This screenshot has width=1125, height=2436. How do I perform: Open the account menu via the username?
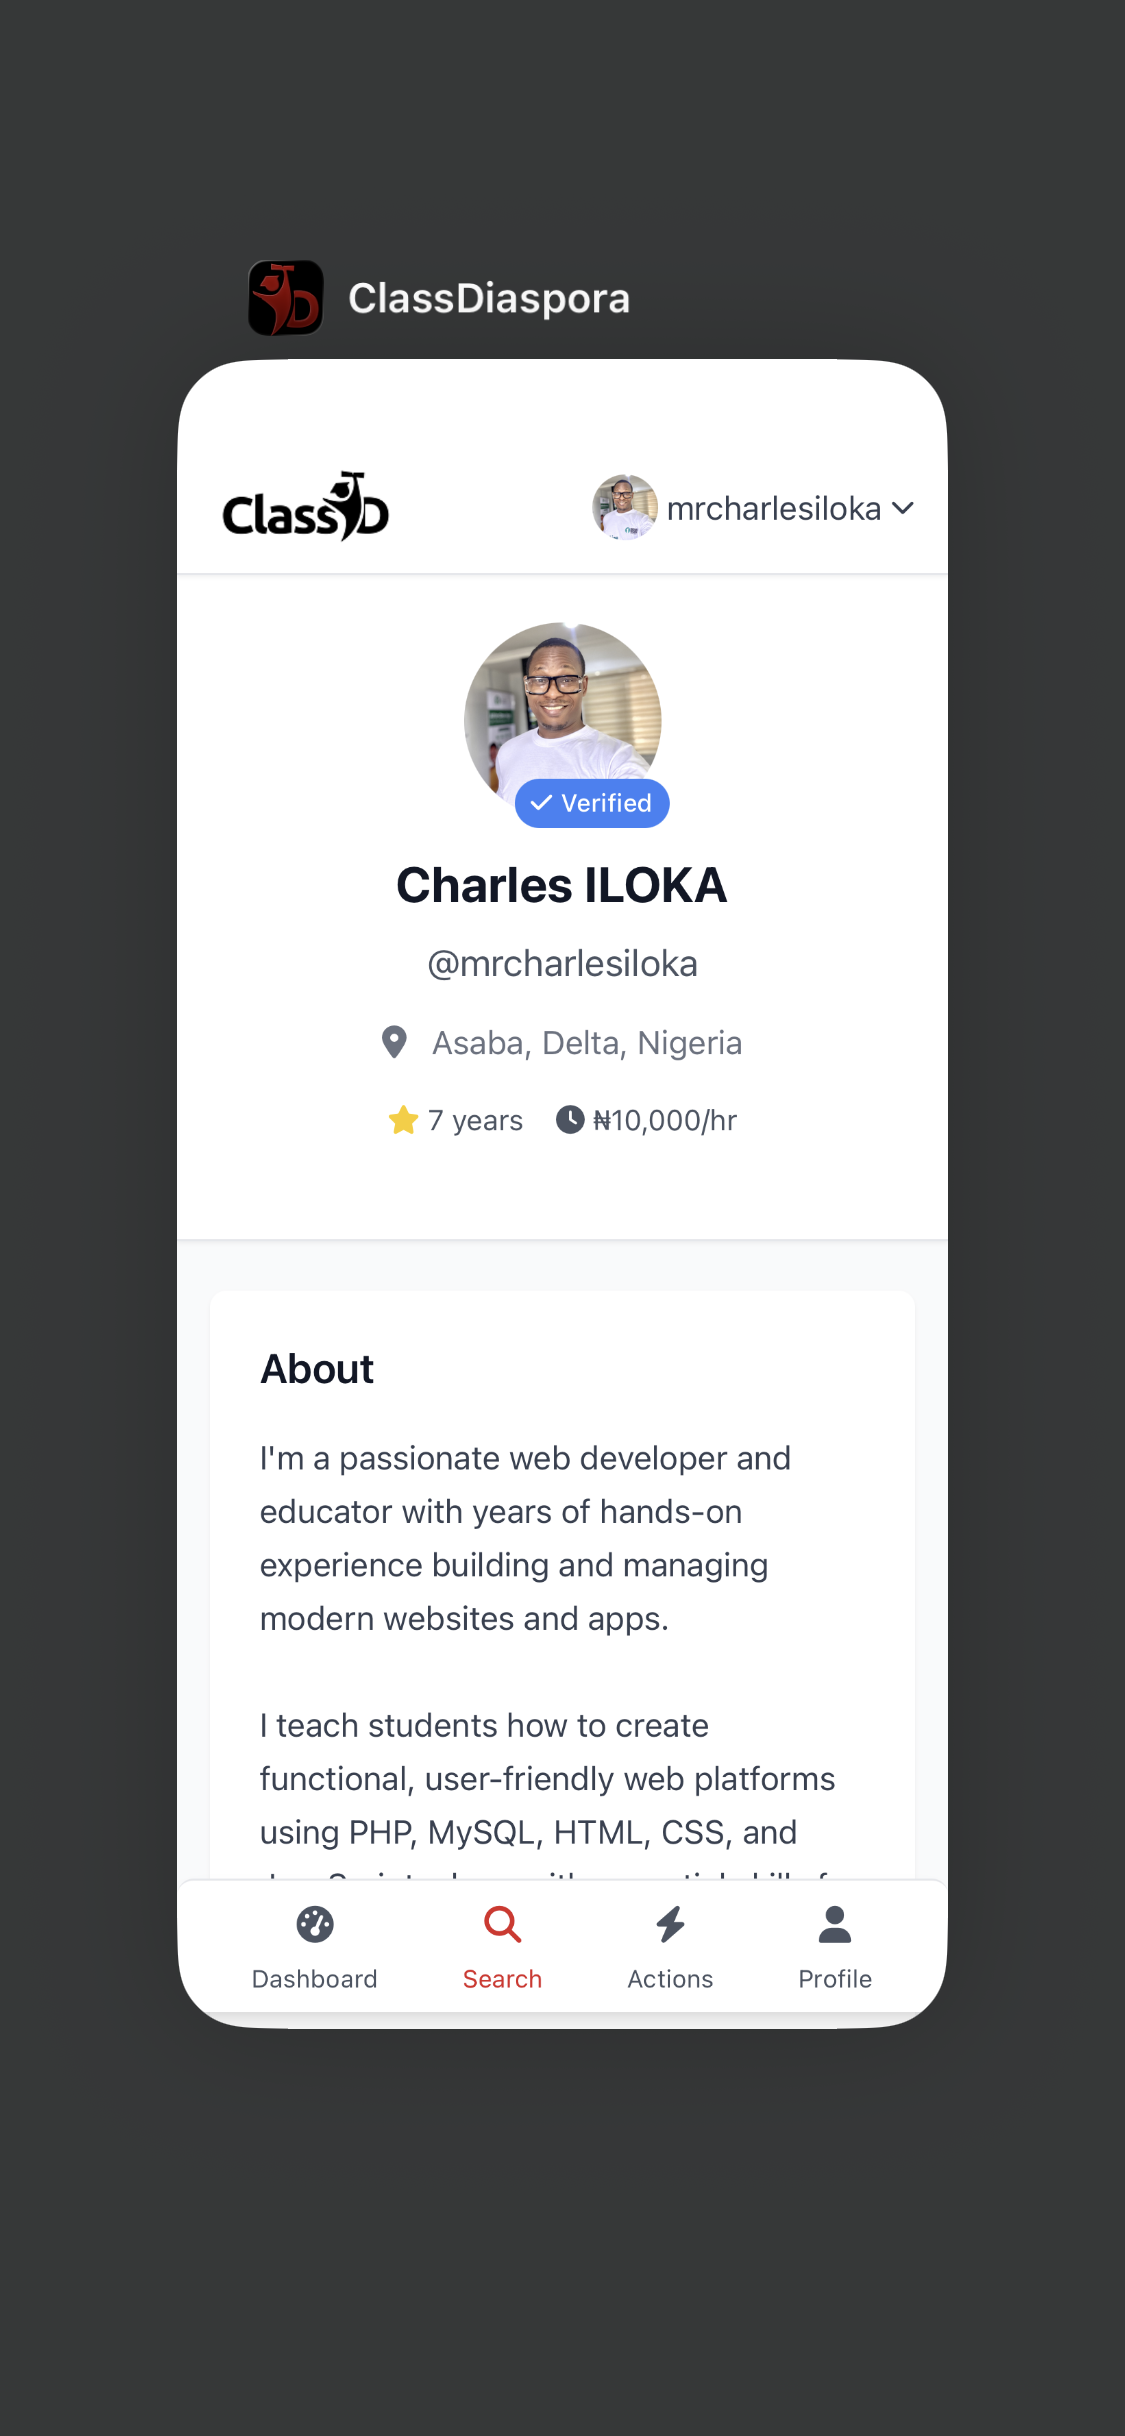click(x=775, y=508)
